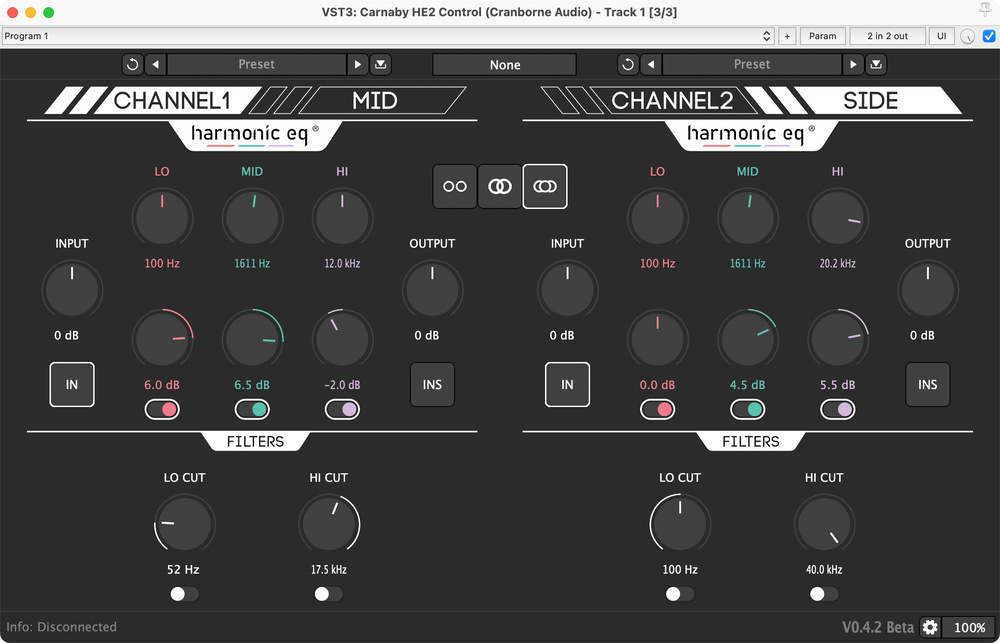Open the Program 1 dropdown
Viewport: 1000px width, 643px height.
pos(388,36)
